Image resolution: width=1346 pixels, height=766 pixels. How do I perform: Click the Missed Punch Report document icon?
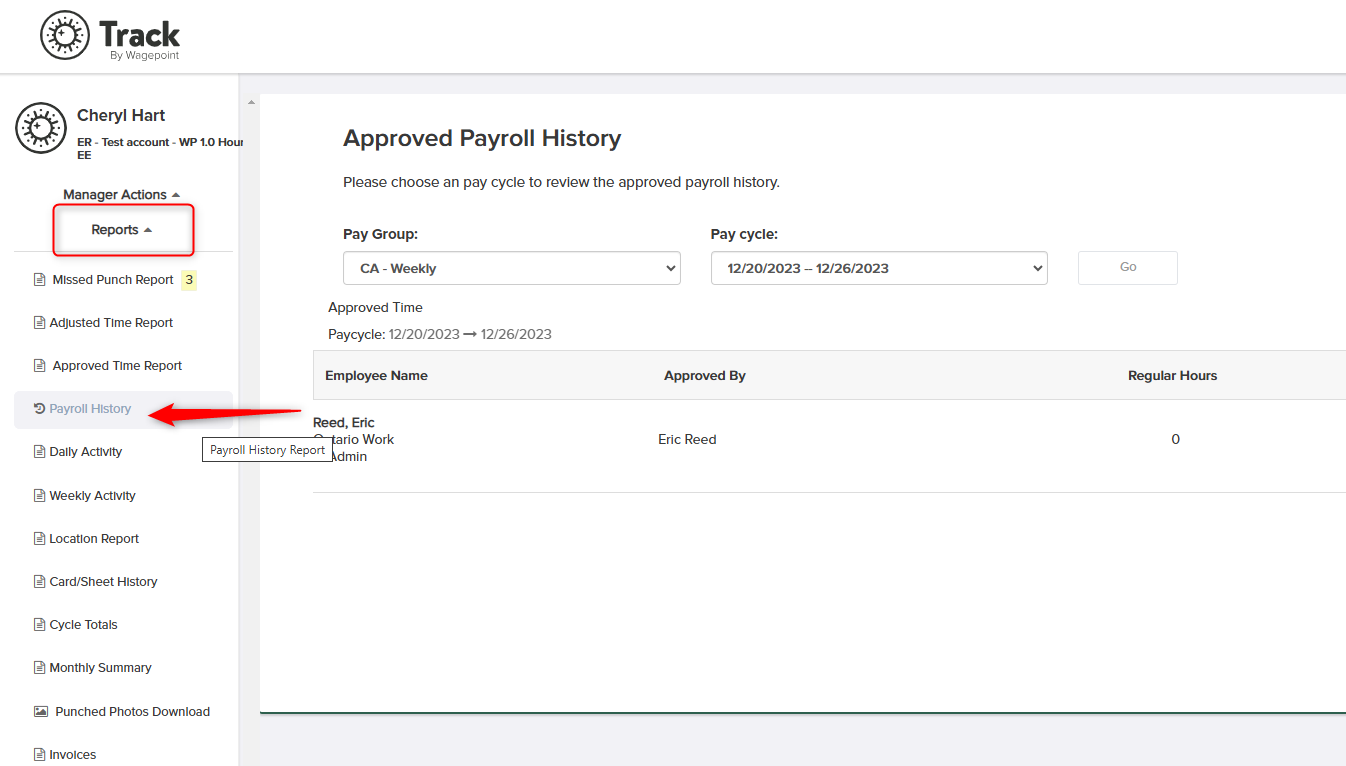point(40,280)
